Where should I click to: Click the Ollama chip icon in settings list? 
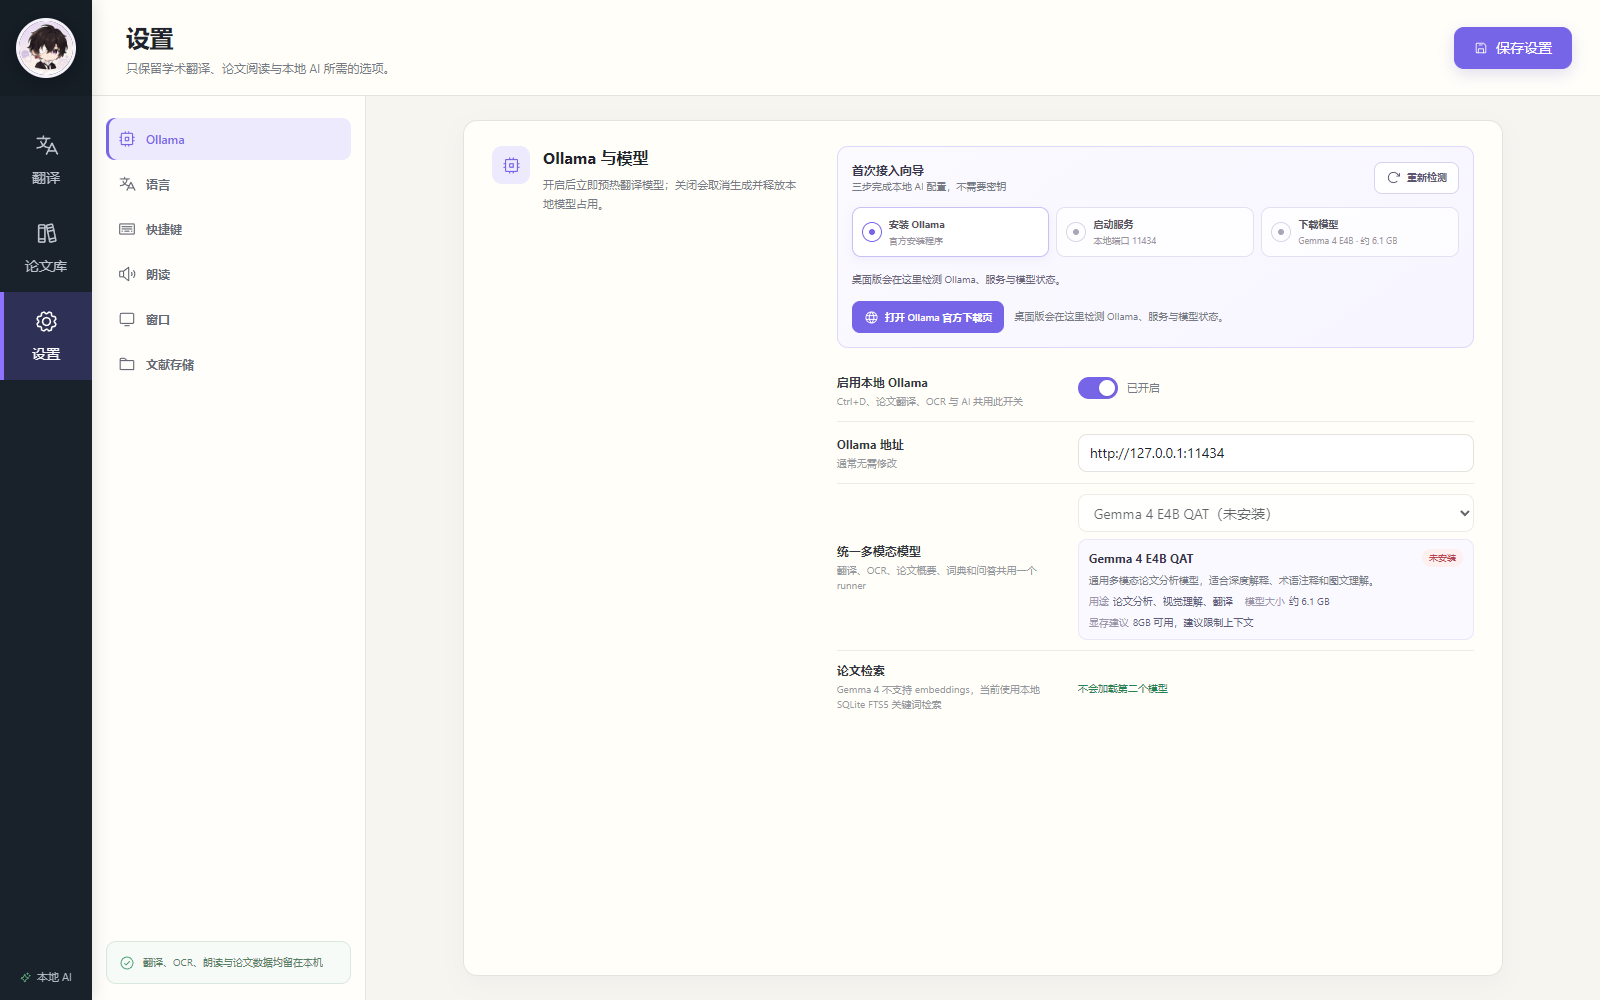coord(127,139)
